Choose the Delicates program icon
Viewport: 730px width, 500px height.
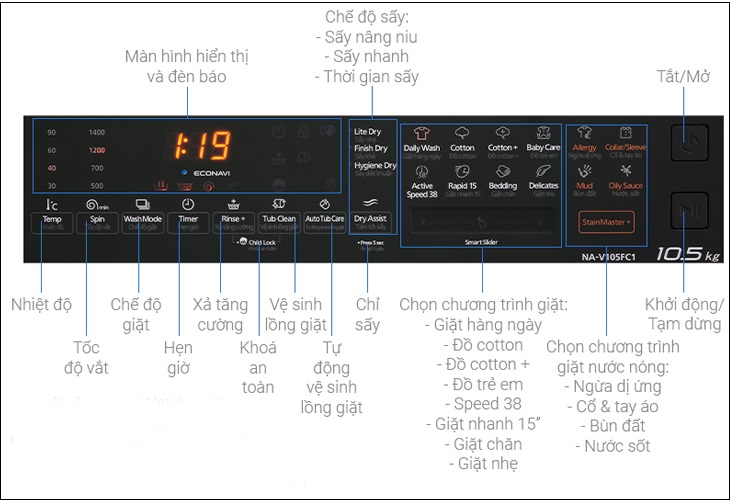pyautogui.click(x=543, y=172)
